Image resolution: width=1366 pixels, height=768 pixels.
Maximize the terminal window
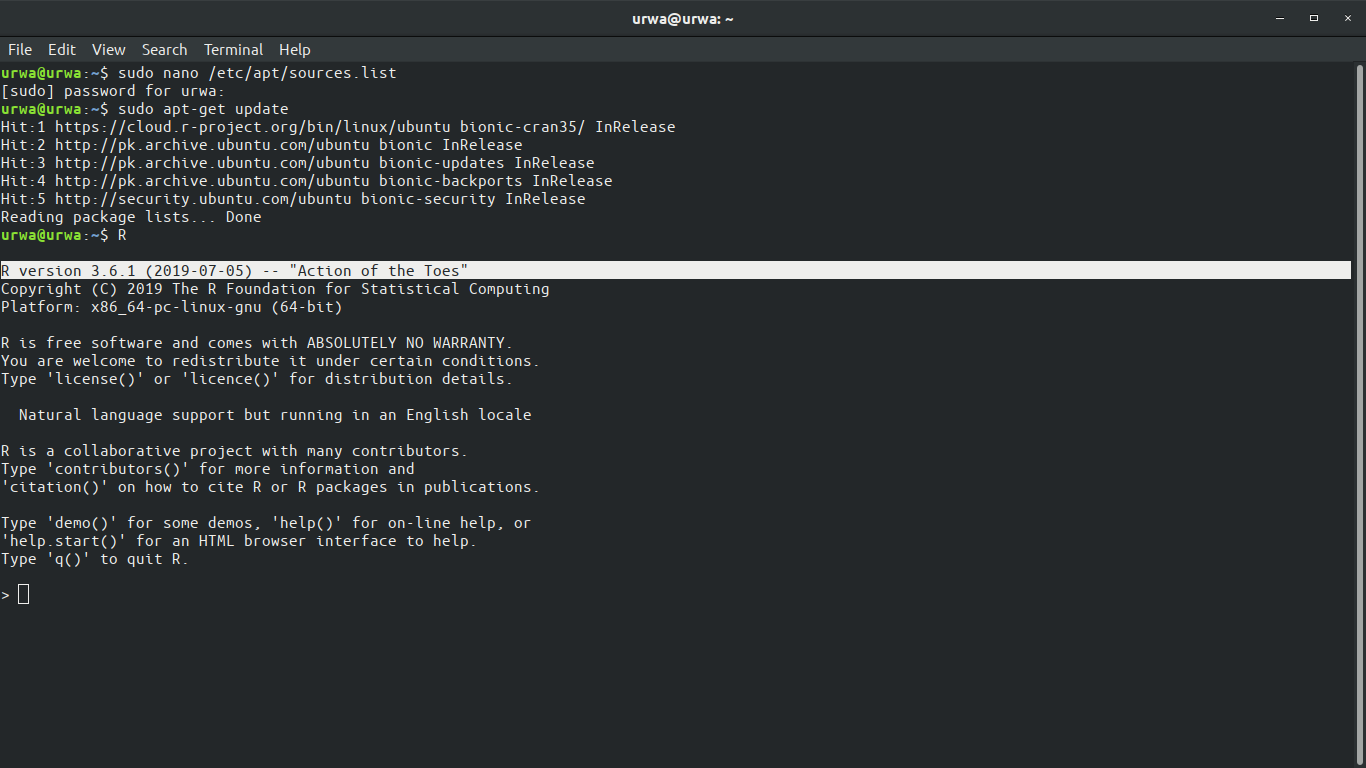(1314, 18)
